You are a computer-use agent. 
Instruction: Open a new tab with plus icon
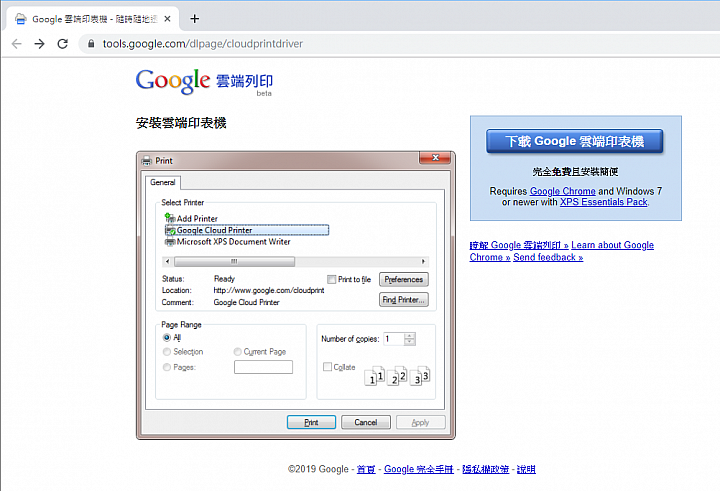coord(195,19)
